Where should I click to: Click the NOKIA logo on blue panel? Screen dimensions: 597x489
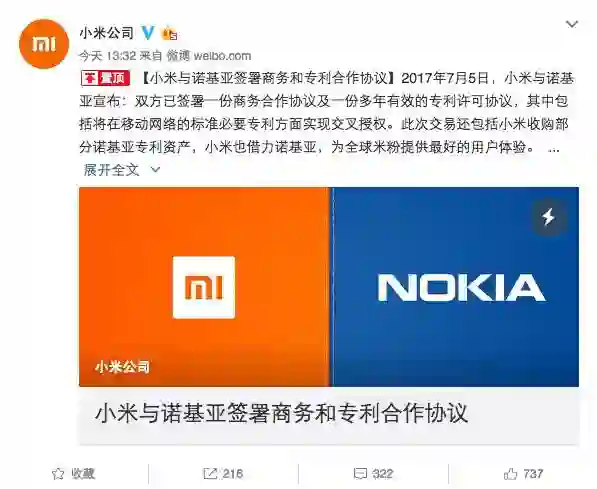point(461,288)
